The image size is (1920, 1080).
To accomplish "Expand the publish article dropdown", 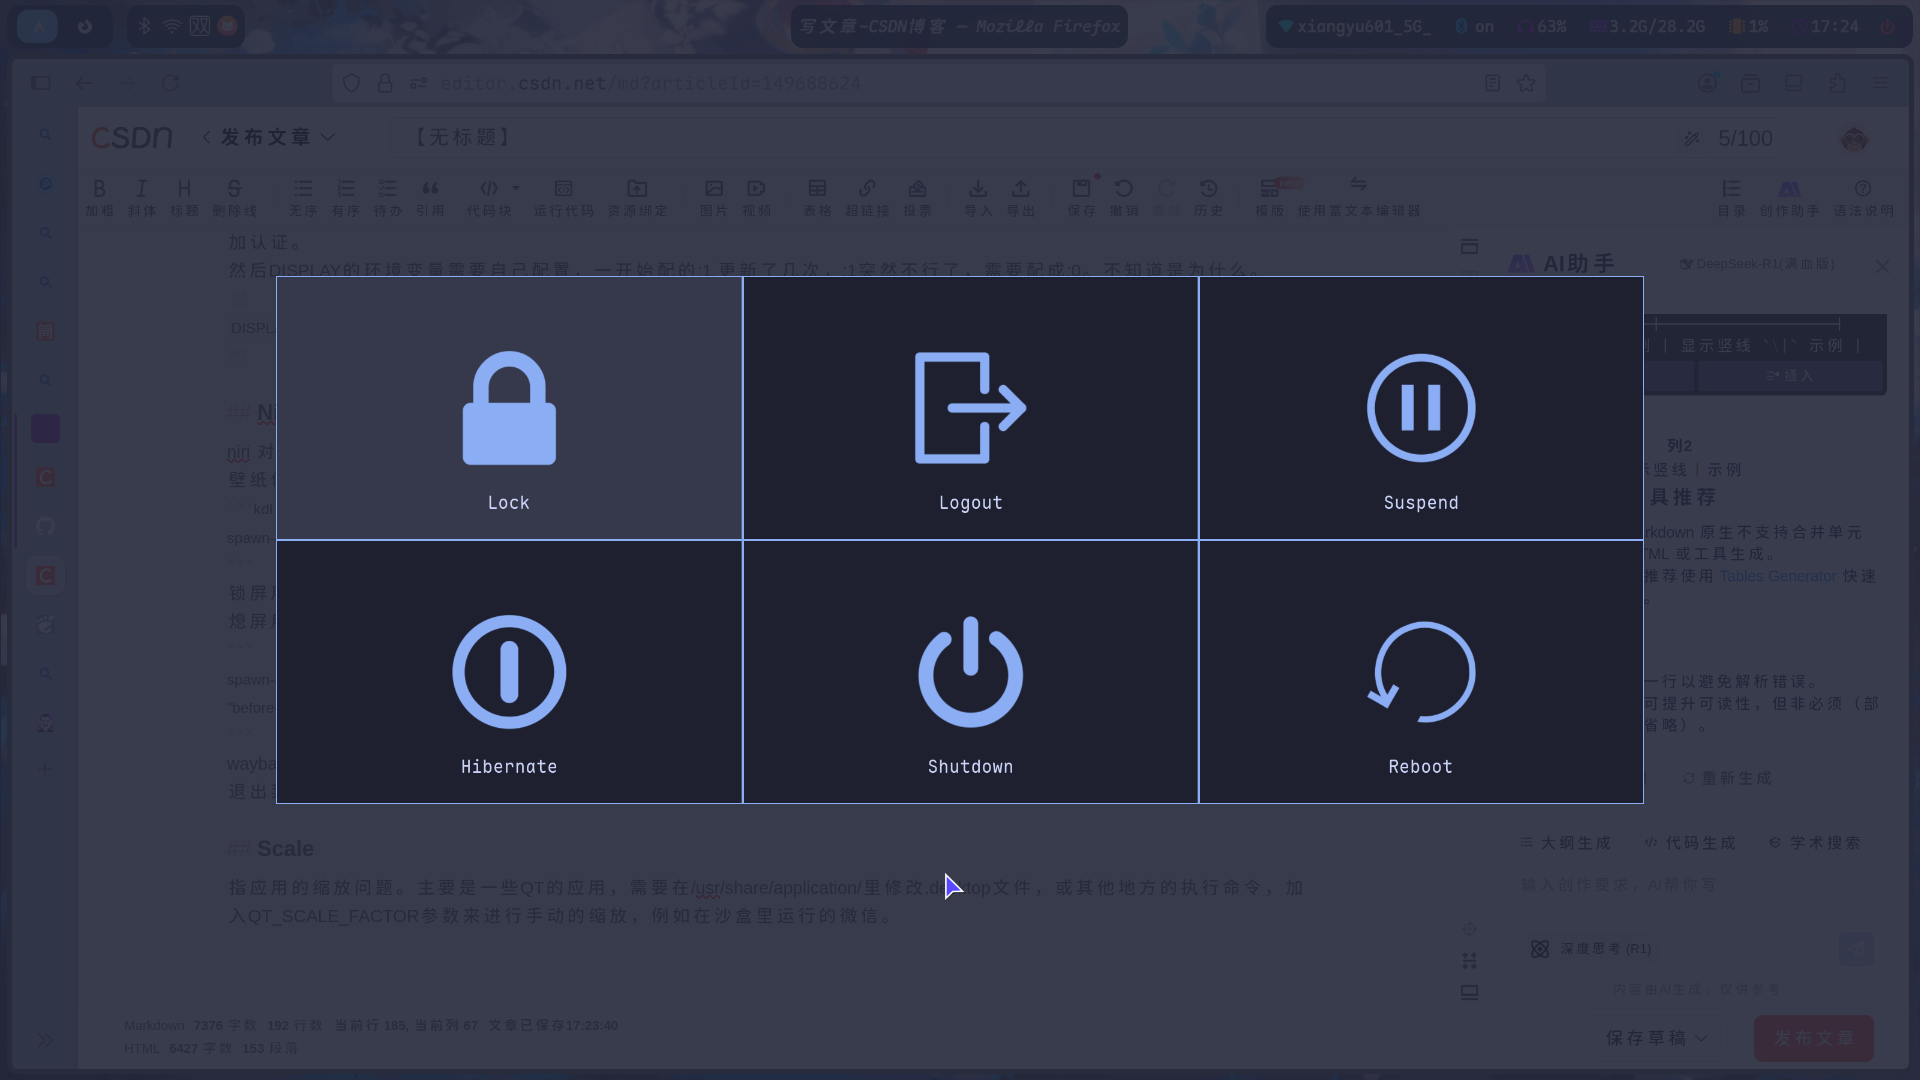I will (x=328, y=137).
